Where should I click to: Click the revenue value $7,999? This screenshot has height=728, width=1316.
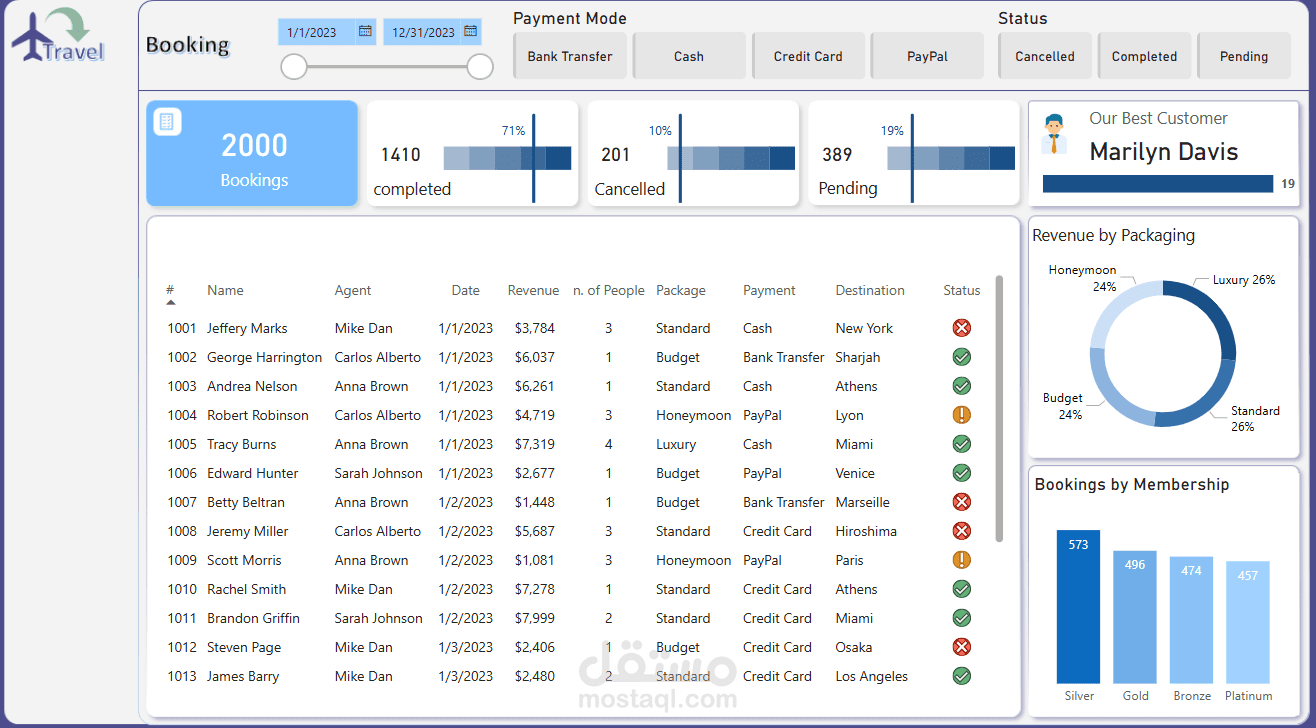point(535,618)
